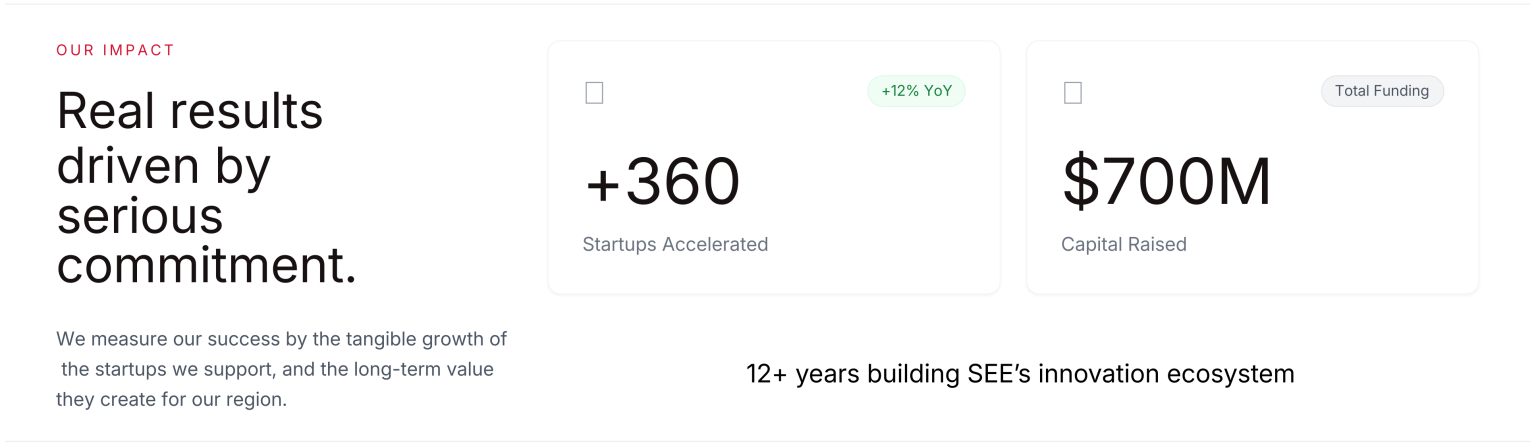Click the +360 figure
Image resolution: width=1536 pixels, height=446 pixels.
(x=662, y=183)
